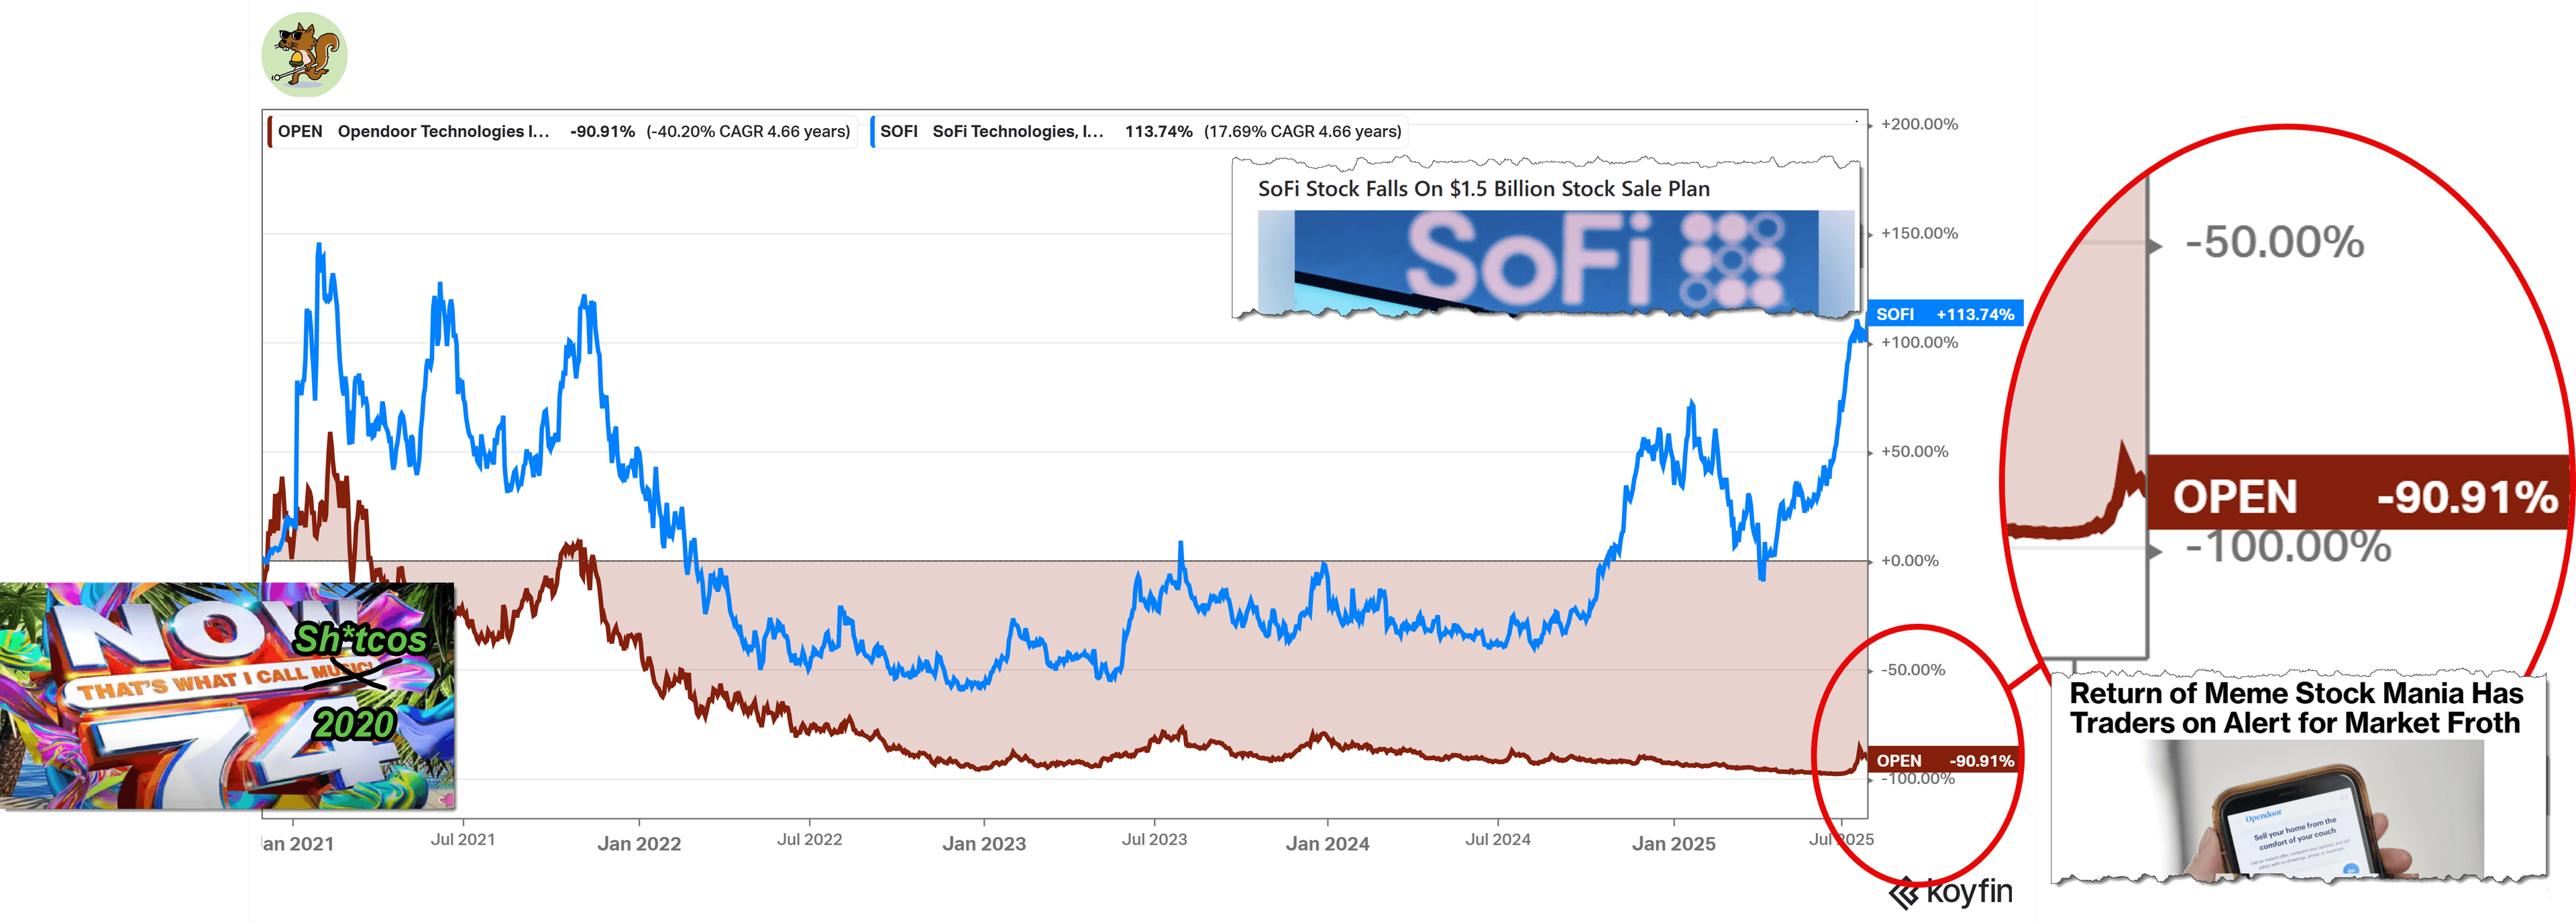Click the Jan 2025 date label
Viewport: 2576px width, 923px height.
(x=1674, y=844)
